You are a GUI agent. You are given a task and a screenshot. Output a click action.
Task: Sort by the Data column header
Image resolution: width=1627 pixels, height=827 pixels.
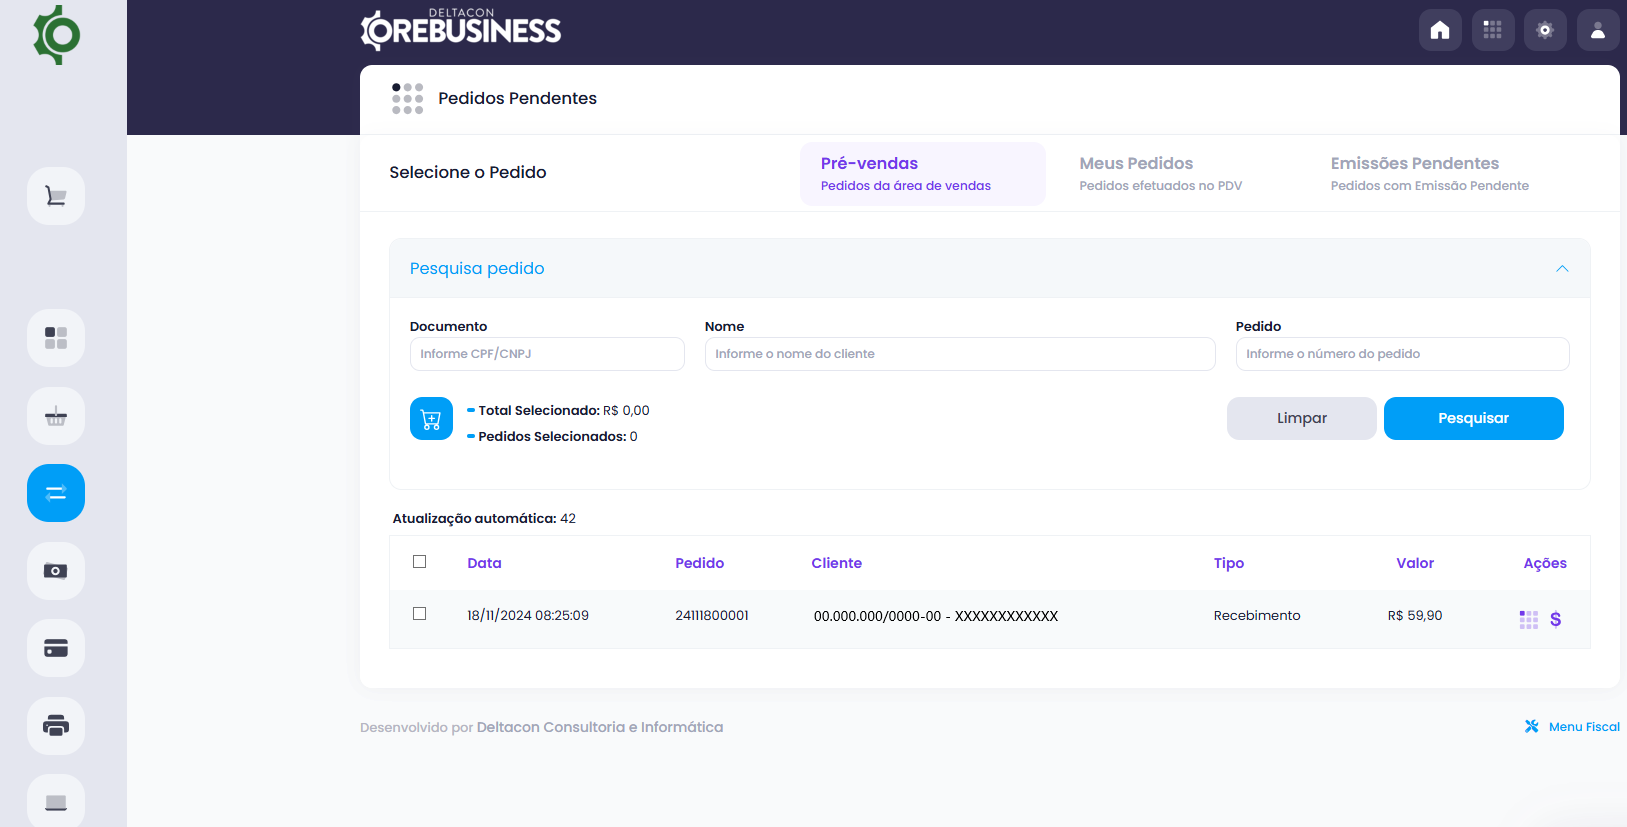point(485,563)
